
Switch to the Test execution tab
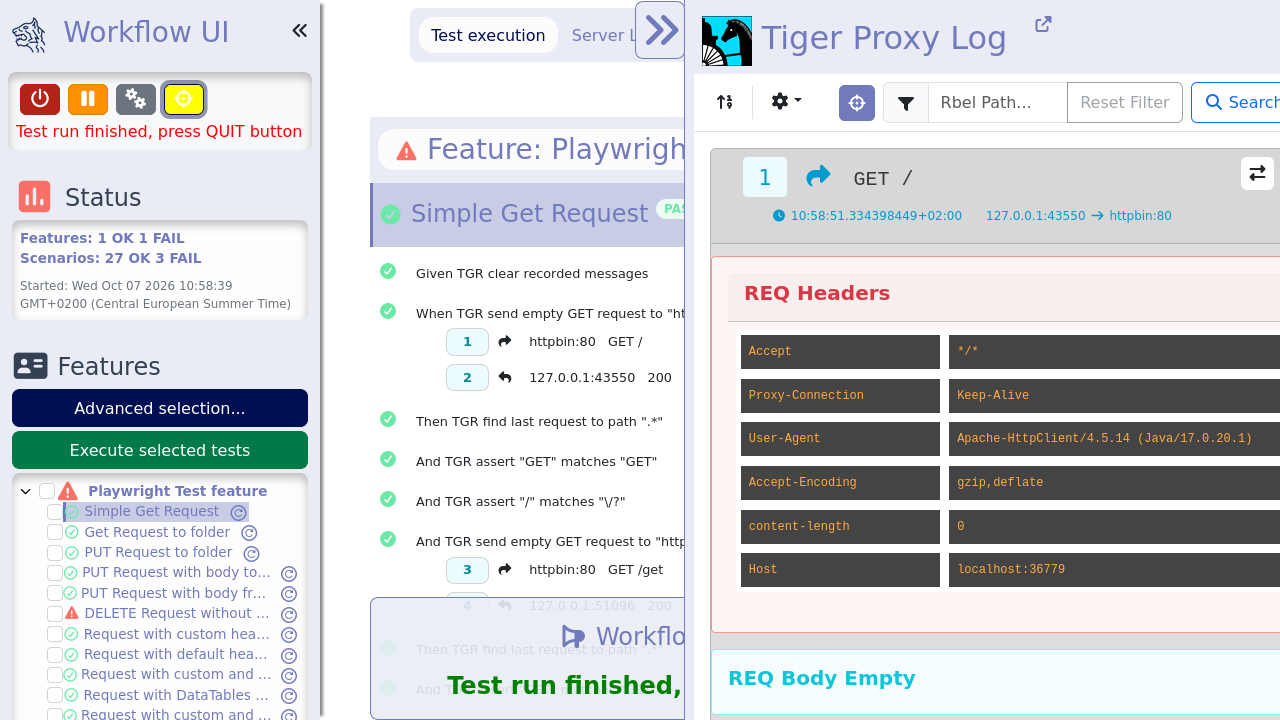[x=488, y=35]
